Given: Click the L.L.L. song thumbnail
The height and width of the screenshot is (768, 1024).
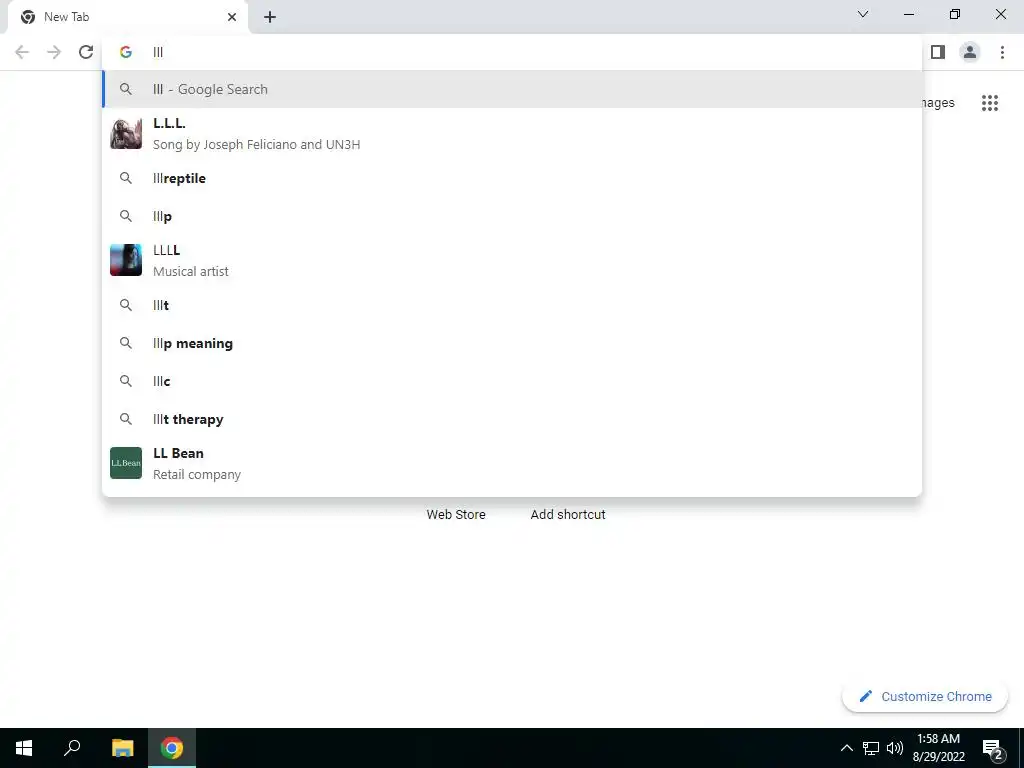Looking at the screenshot, I should [126, 134].
